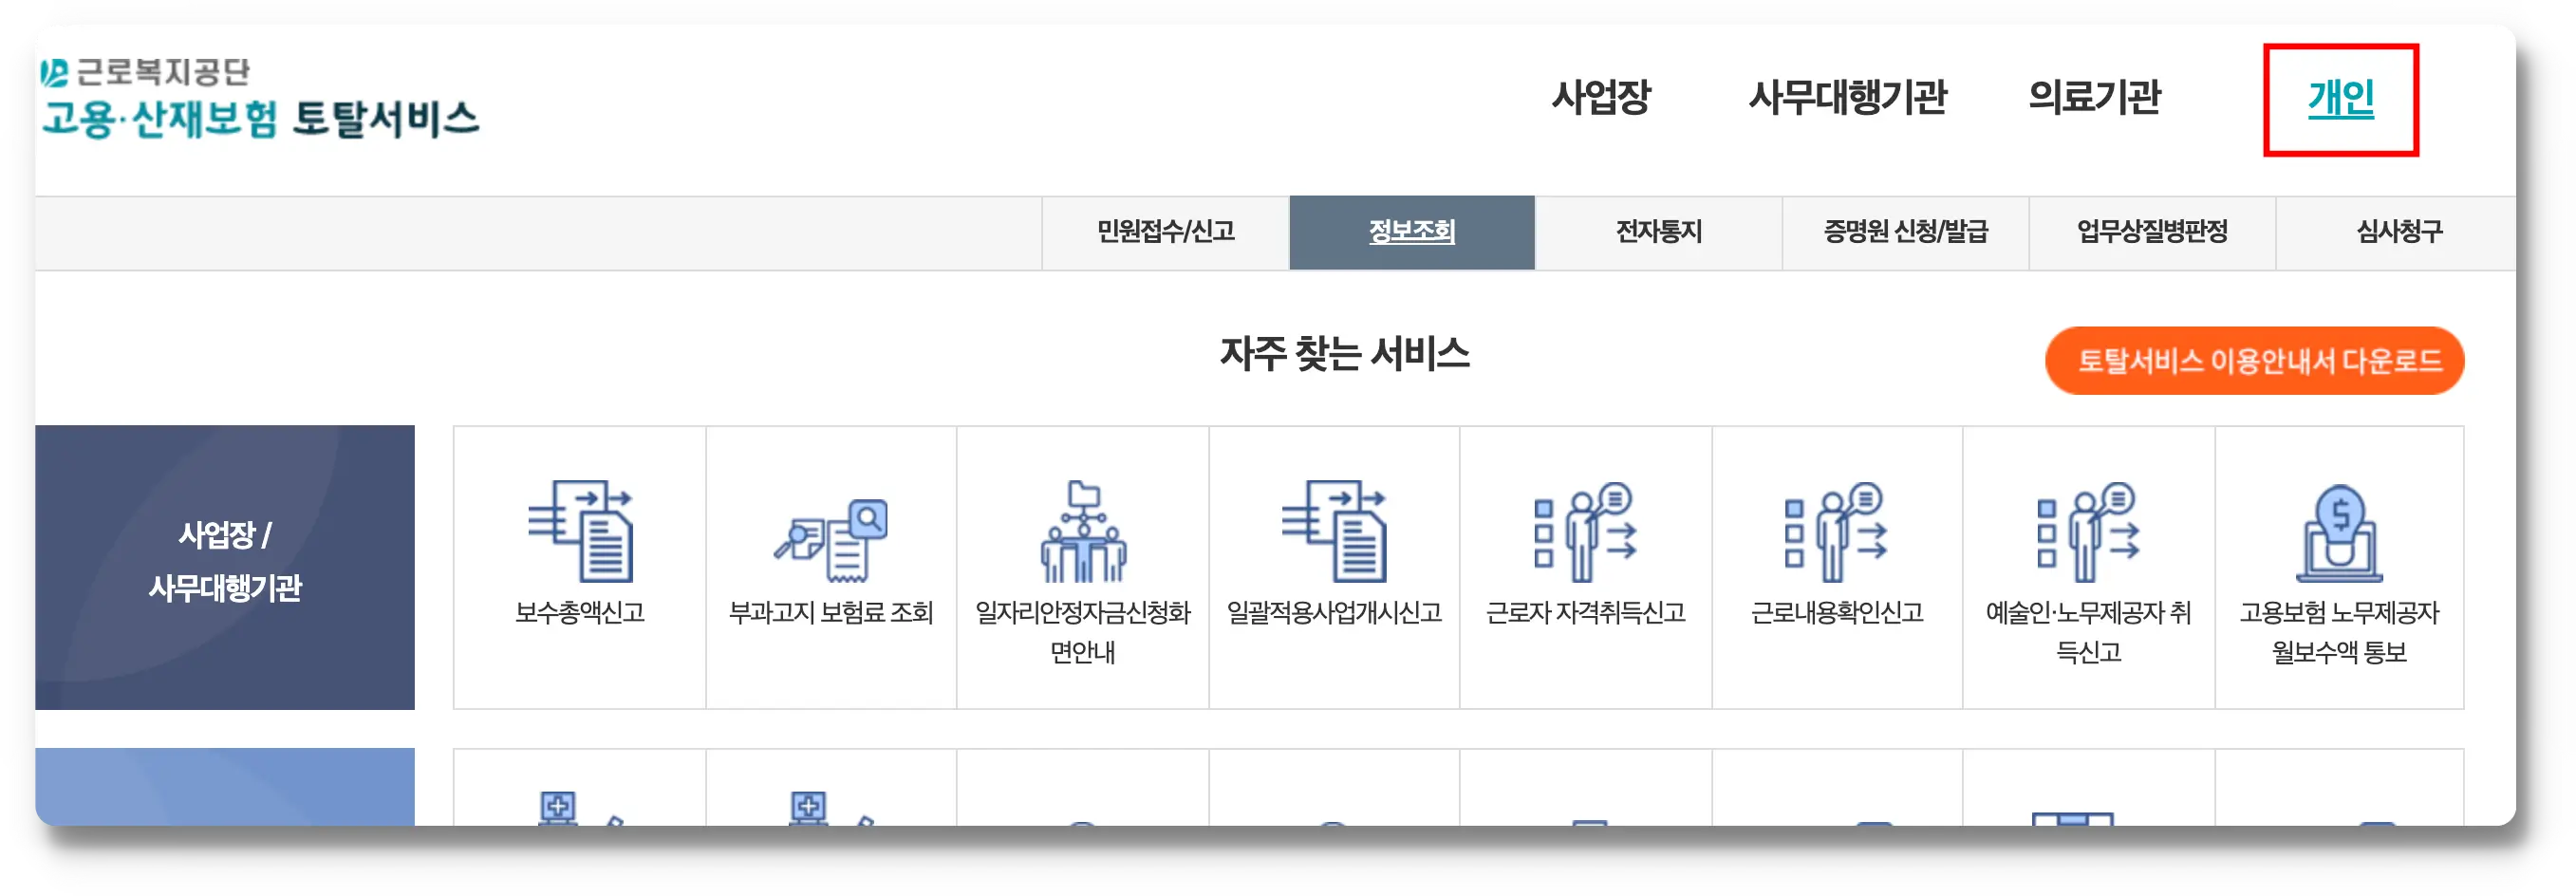Open the 심사청구 tab
This screenshot has height=896, width=2576.
[2398, 232]
